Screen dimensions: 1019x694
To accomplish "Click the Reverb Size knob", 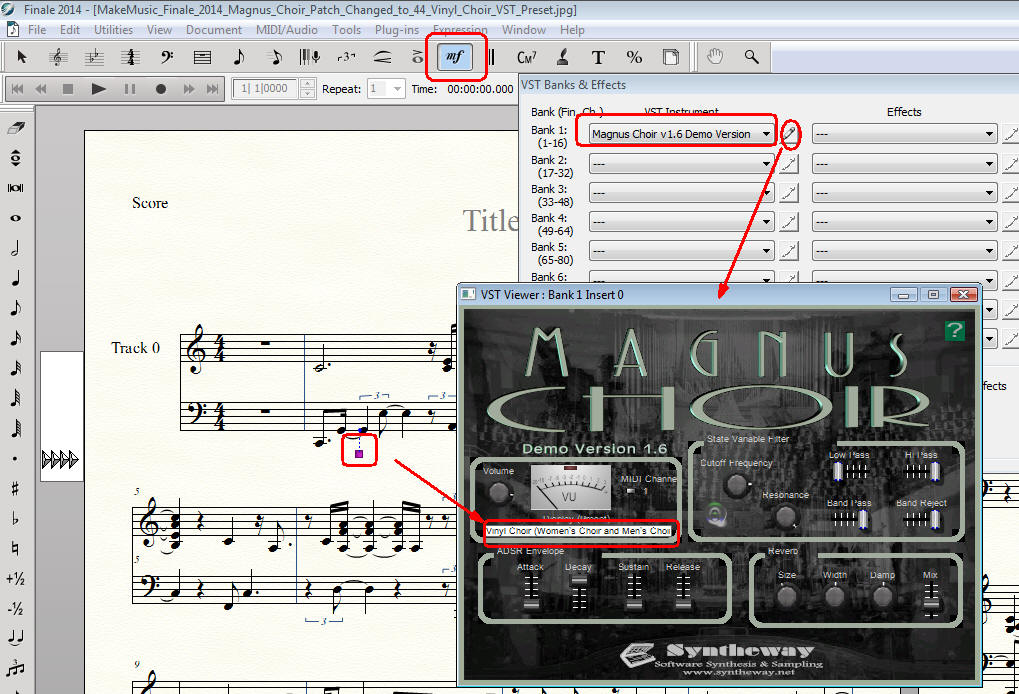I will pos(786,595).
